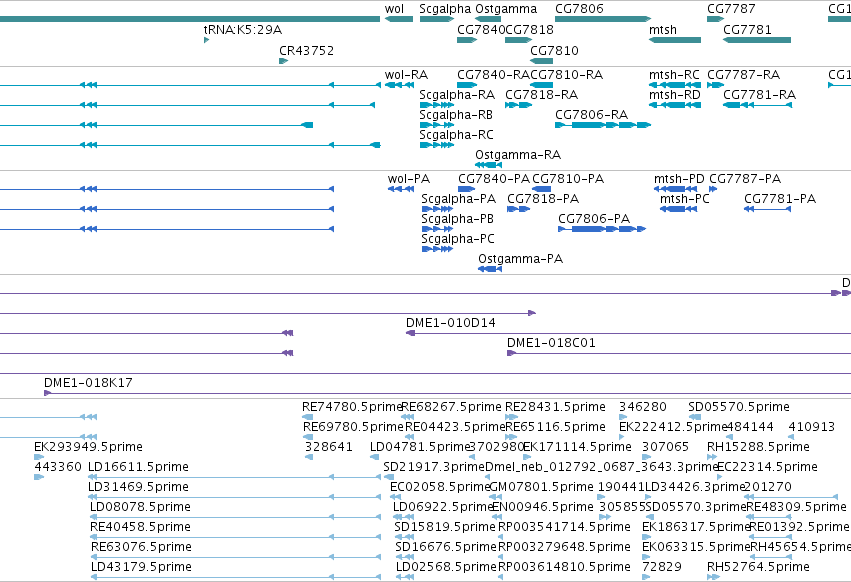Click the CG7787-PA protein feature
851x582 pixels.
coord(713,189)
